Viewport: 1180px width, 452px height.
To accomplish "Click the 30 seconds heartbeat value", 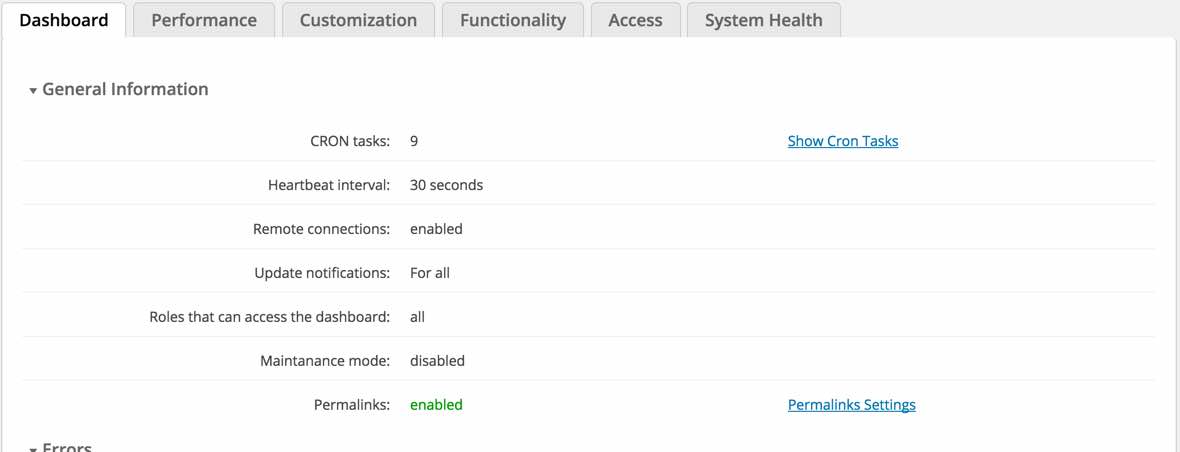I will (x=446, y=185).
